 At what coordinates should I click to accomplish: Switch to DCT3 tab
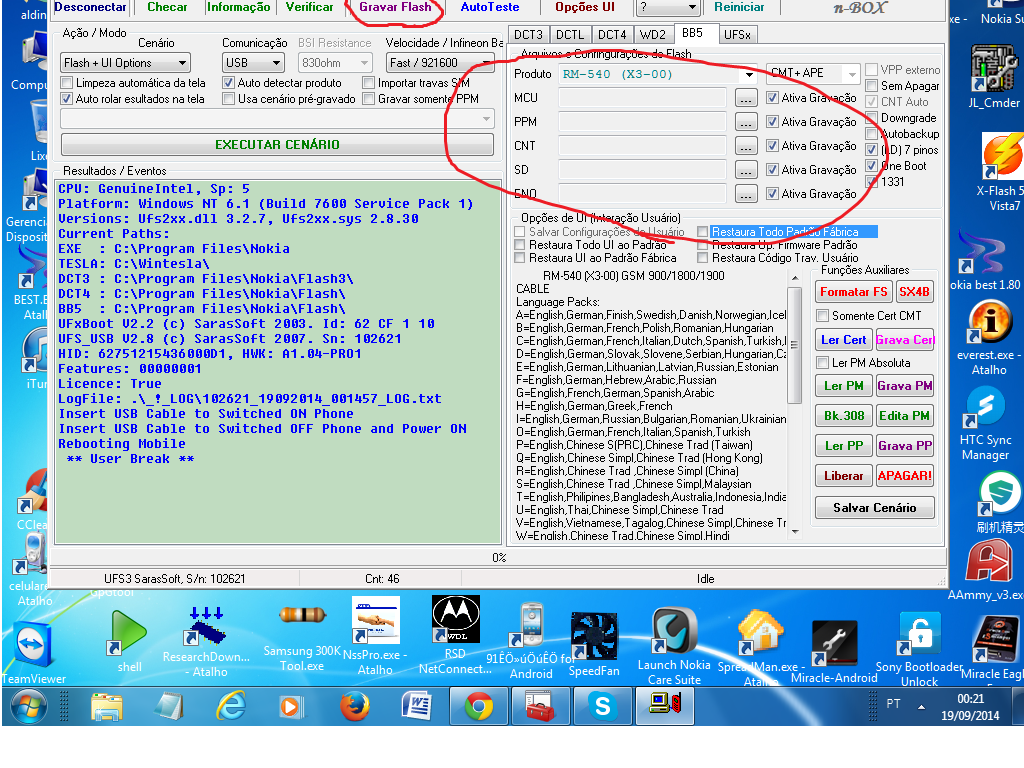[x=528, y=35]
